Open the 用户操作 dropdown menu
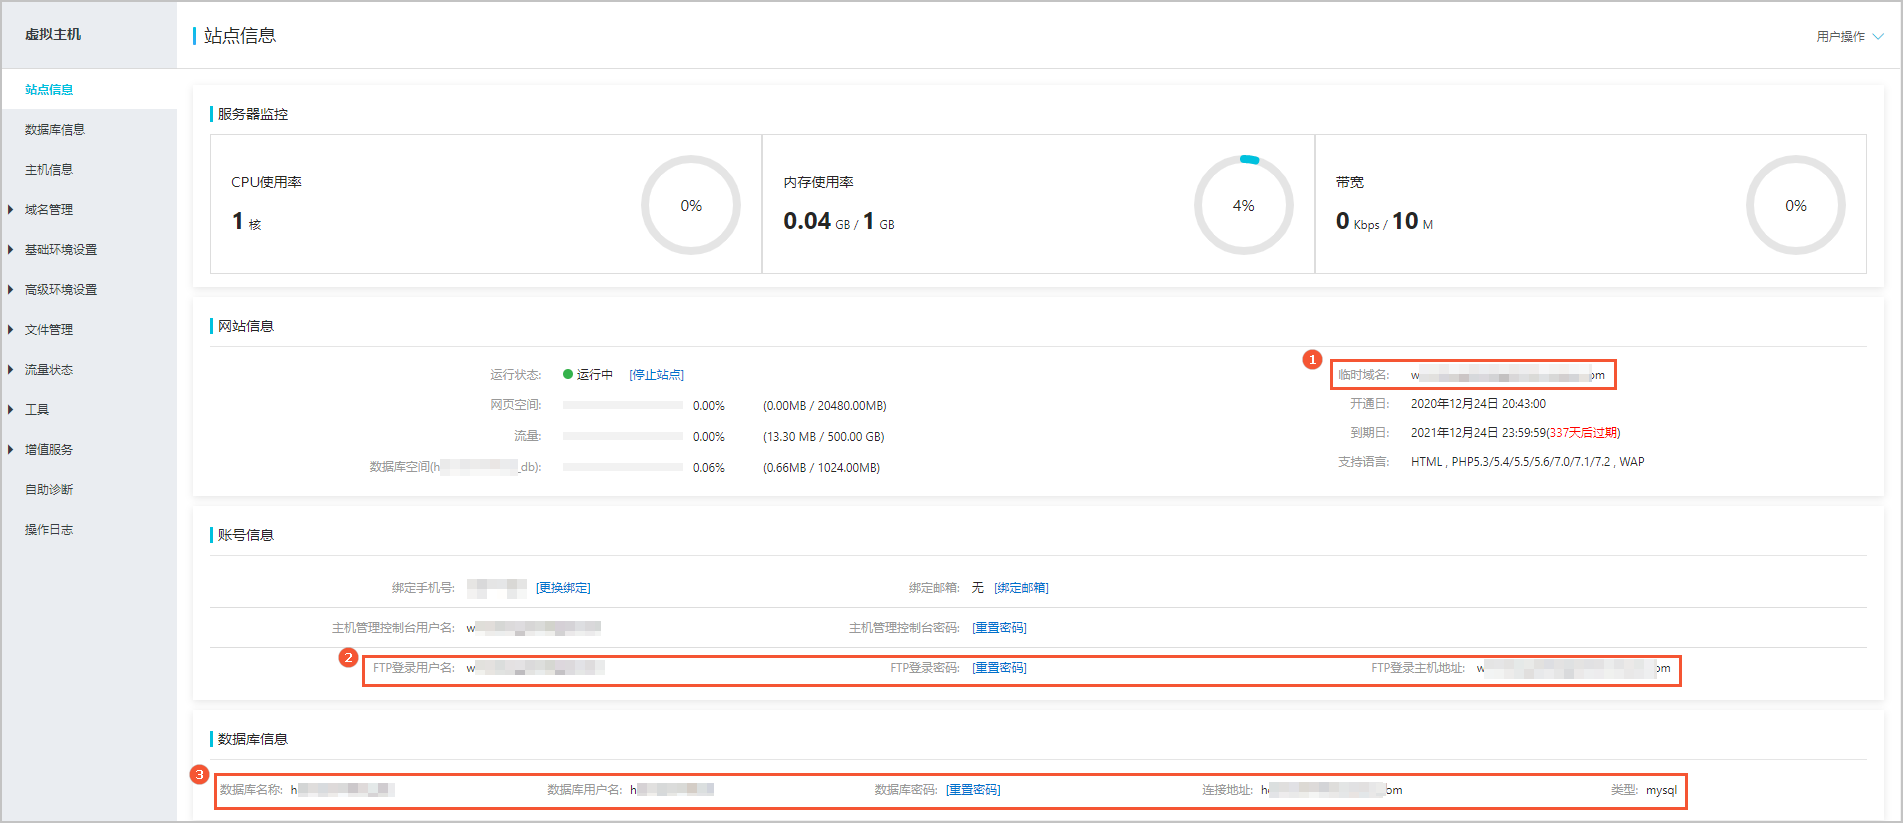 (x=1850, y=36)
